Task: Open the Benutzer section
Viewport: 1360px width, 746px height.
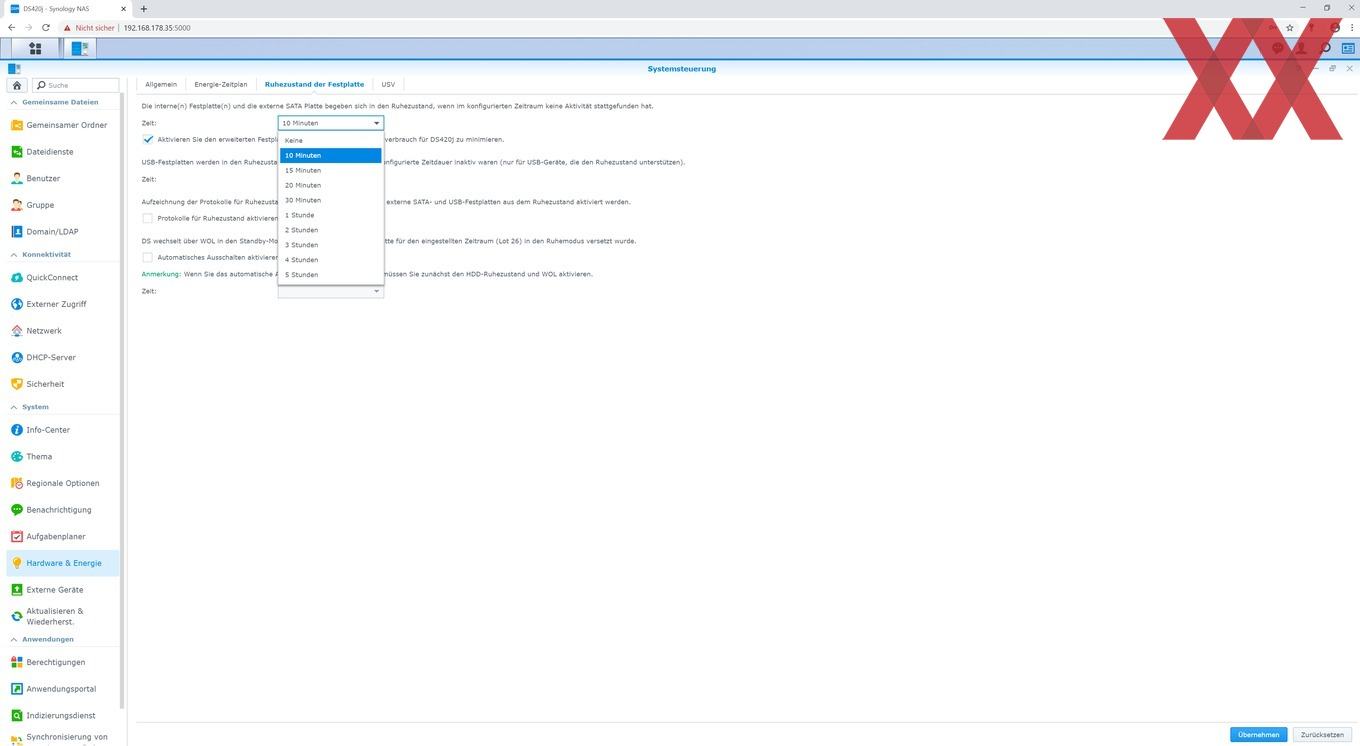Action: coord(63,178)
